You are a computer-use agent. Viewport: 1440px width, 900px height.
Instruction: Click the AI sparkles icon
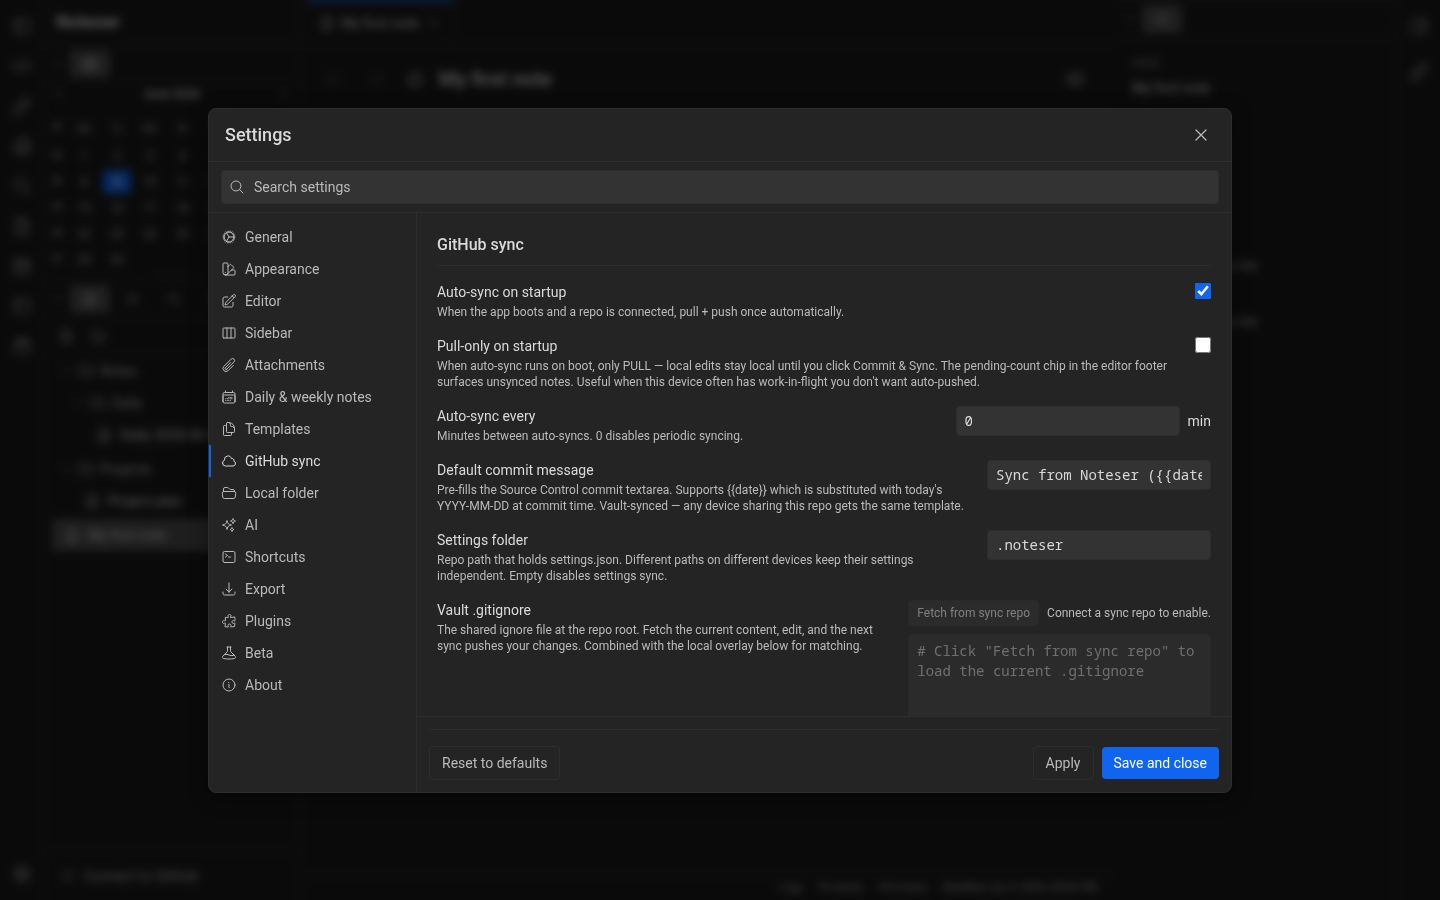229,525
